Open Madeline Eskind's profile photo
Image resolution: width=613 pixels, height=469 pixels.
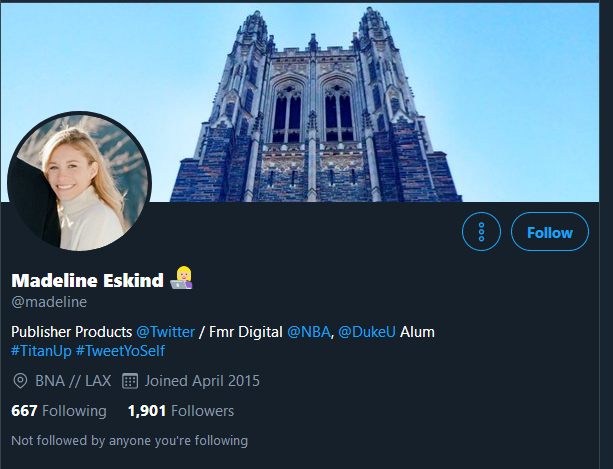79,181
